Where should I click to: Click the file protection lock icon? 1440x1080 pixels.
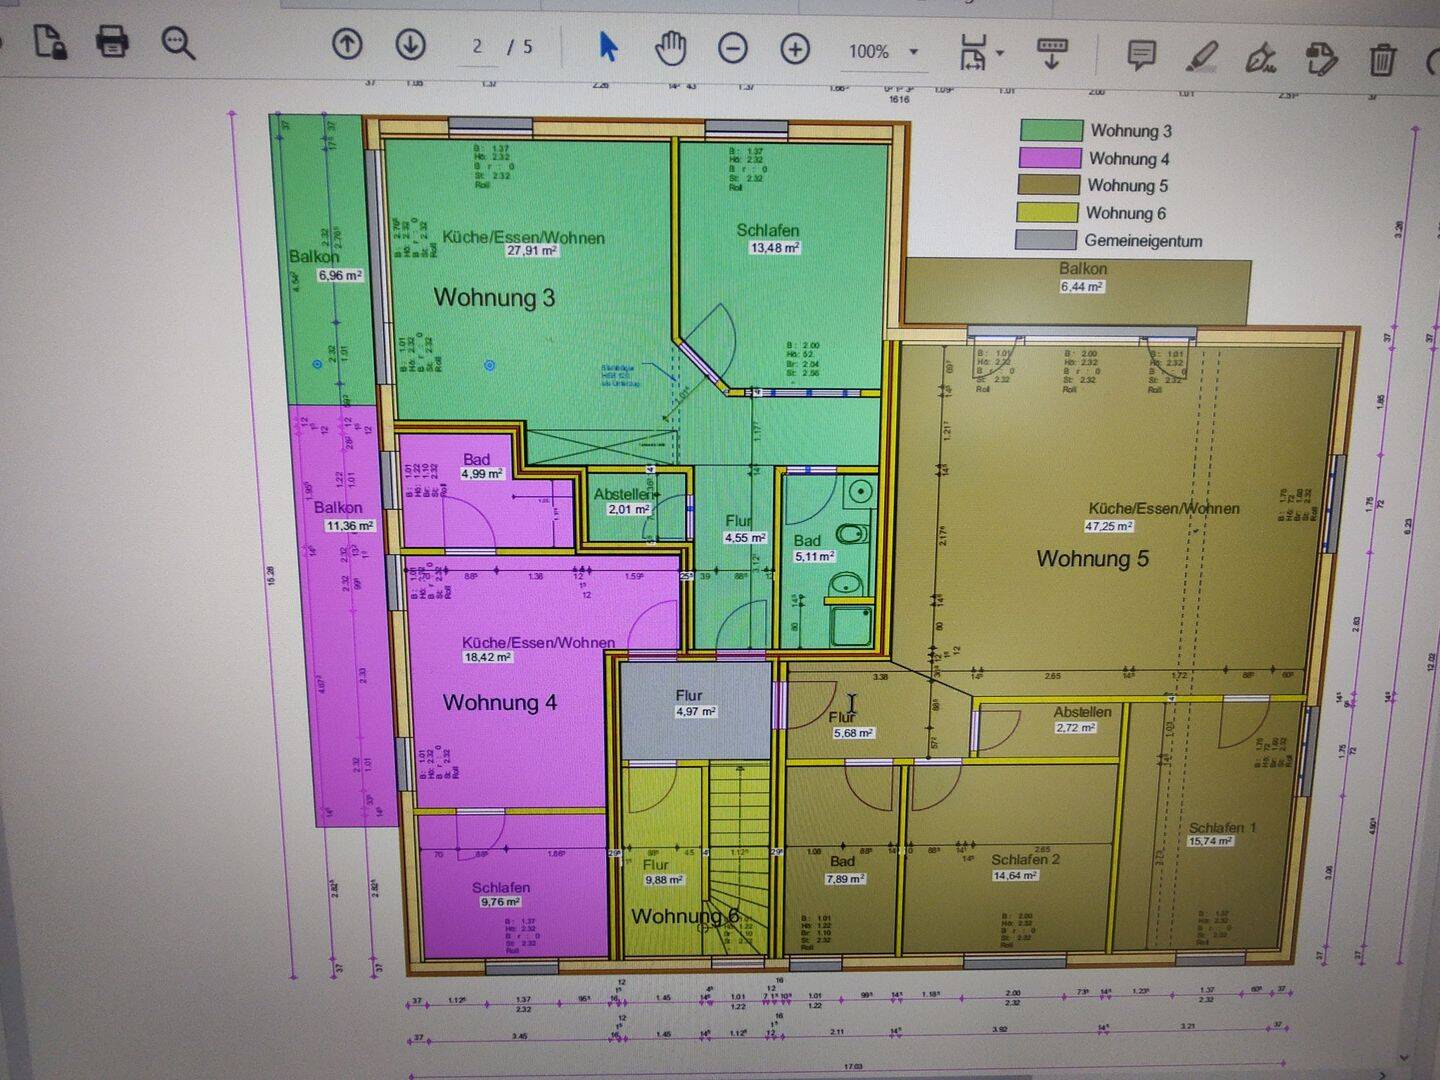point(49,42)
